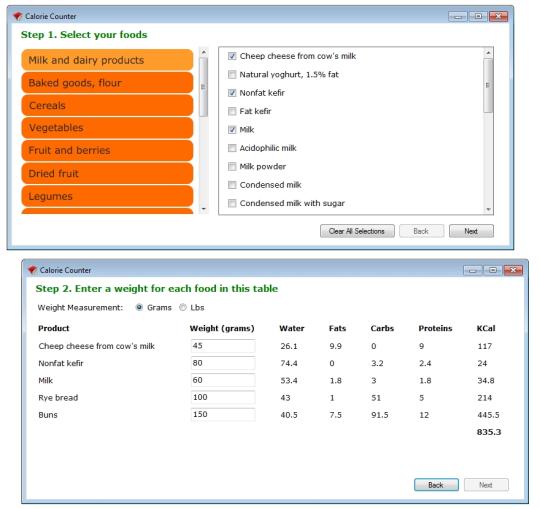Uncheck the Milk checkbox
The width and height of the screenshot is (540, 509).
click(x=232, y=130)
